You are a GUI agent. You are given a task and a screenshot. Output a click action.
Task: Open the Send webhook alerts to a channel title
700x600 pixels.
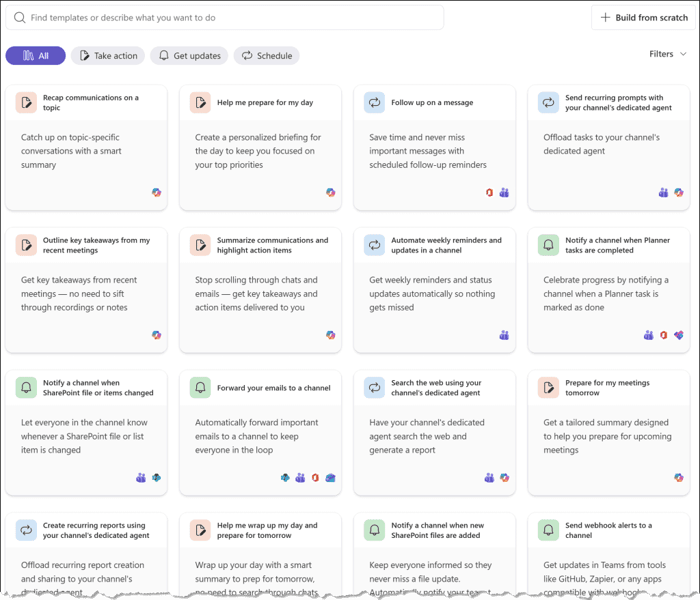click(608, 530)
